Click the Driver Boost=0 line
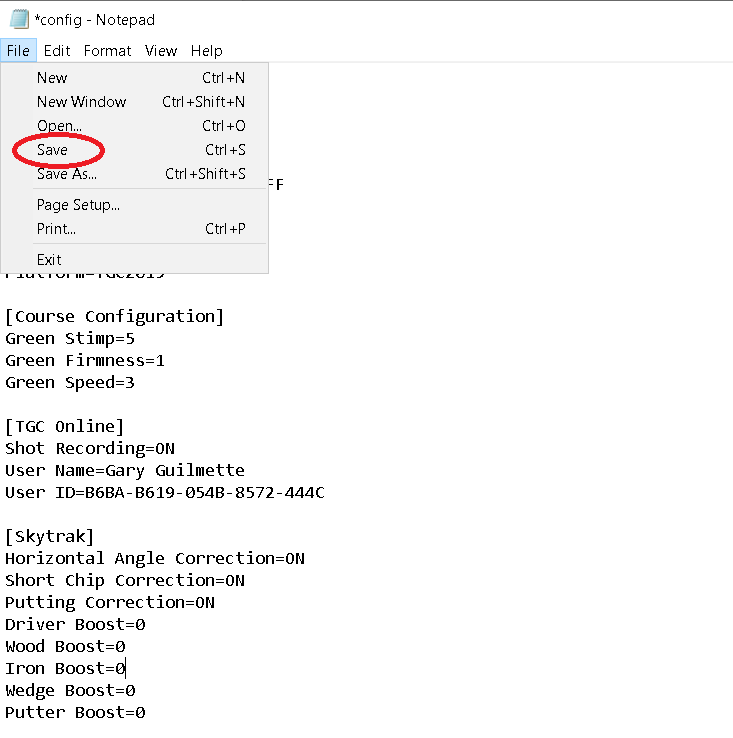The width and height of the screenshot is (733, 738). [x=75, y=625]
